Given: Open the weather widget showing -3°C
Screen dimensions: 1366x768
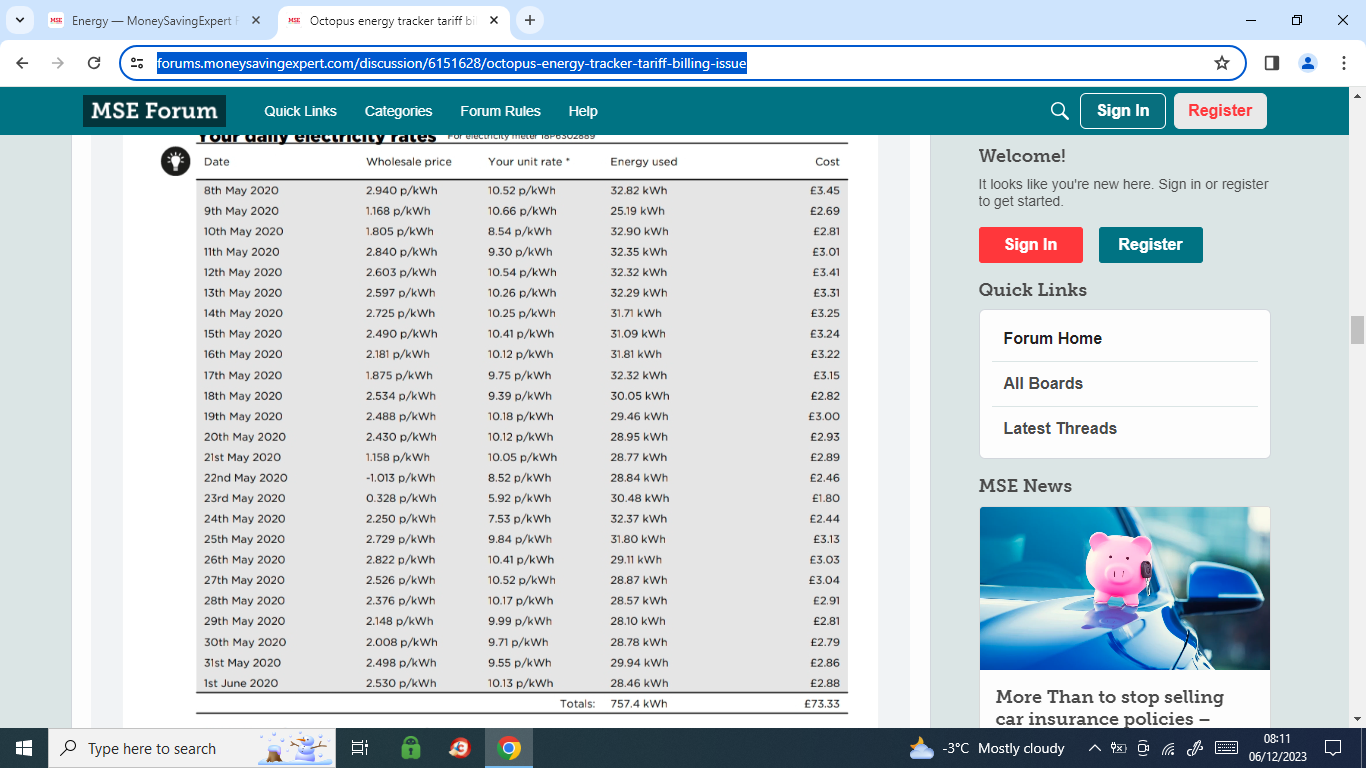Looking at the screenshot, I should coord(987,748).
